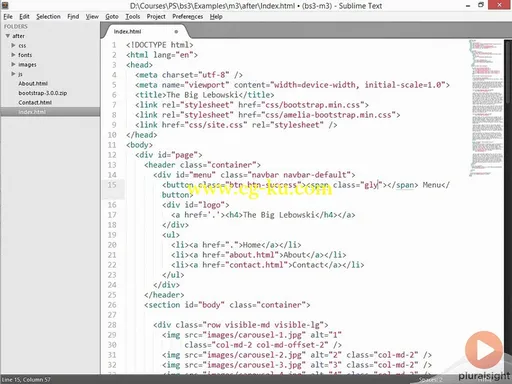Click the 'col-md-2 col-md-offset-2' class text
The image size is (512, 384).
pos(270,345)
